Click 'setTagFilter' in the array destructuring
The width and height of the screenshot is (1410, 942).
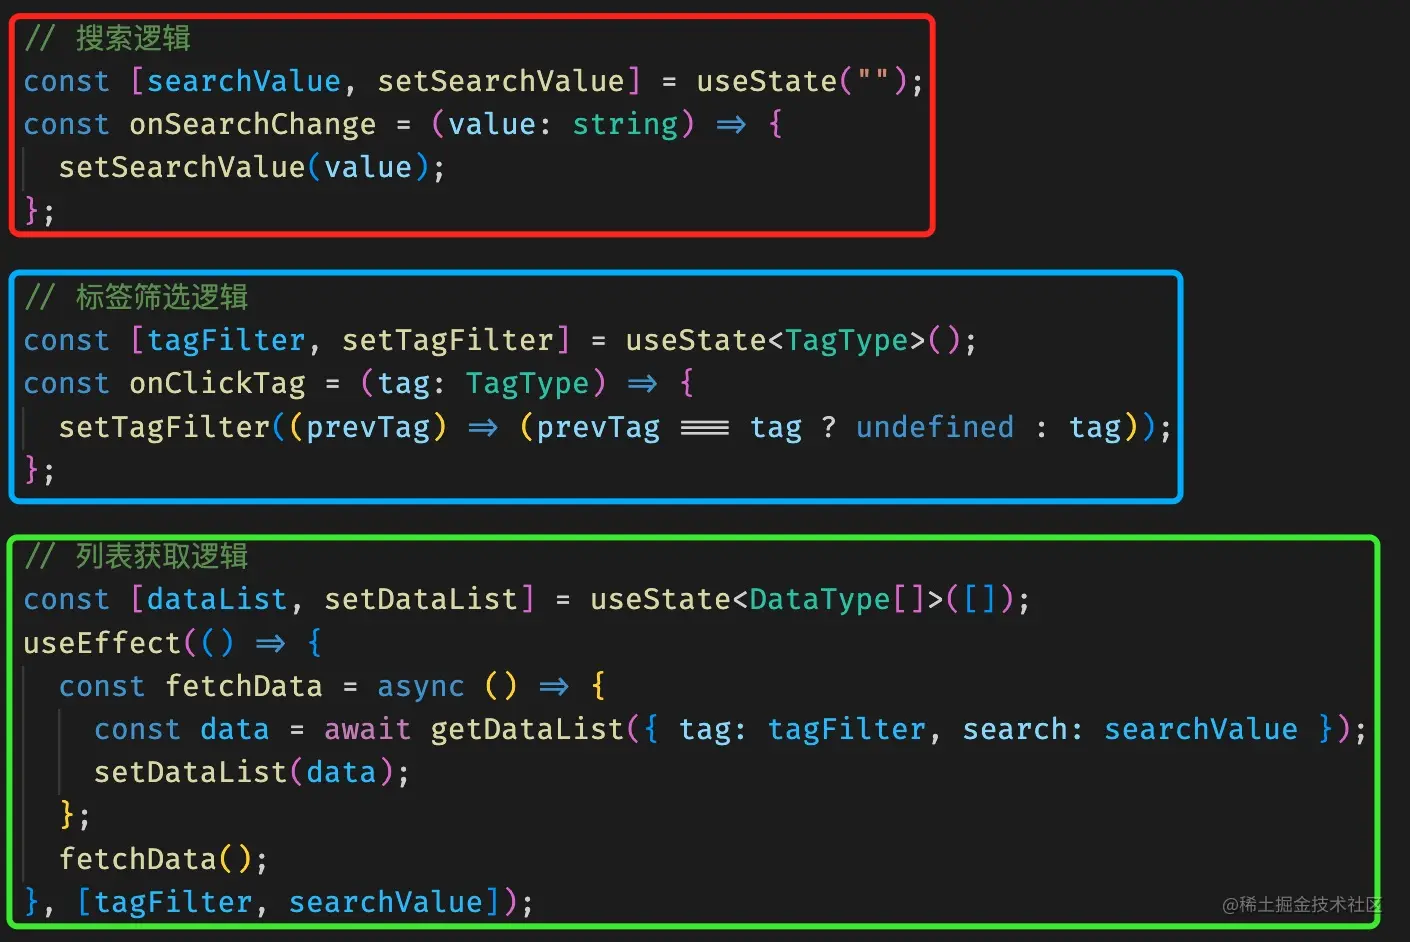(x=448, y=340)
